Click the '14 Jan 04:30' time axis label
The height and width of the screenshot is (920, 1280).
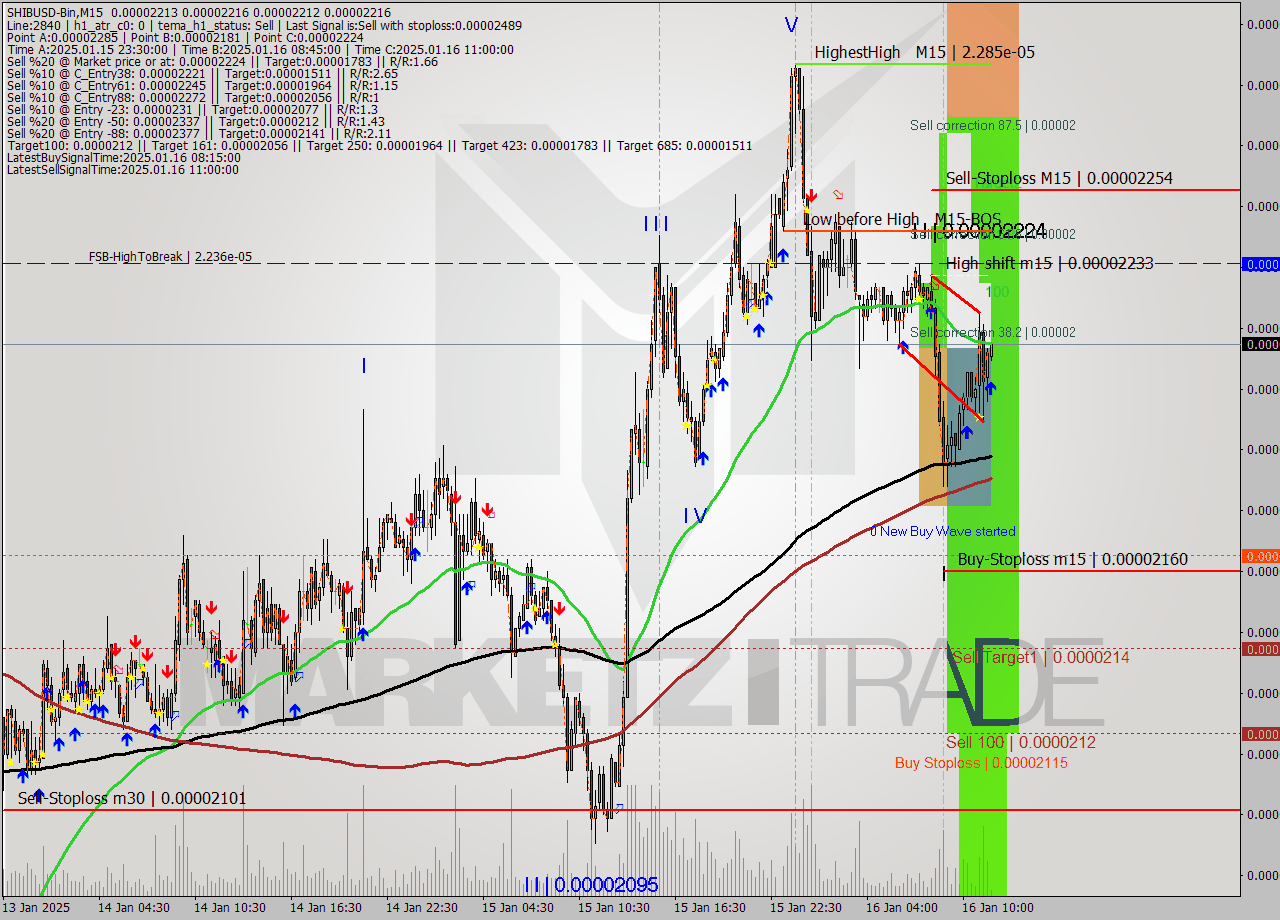pos(133,908)
